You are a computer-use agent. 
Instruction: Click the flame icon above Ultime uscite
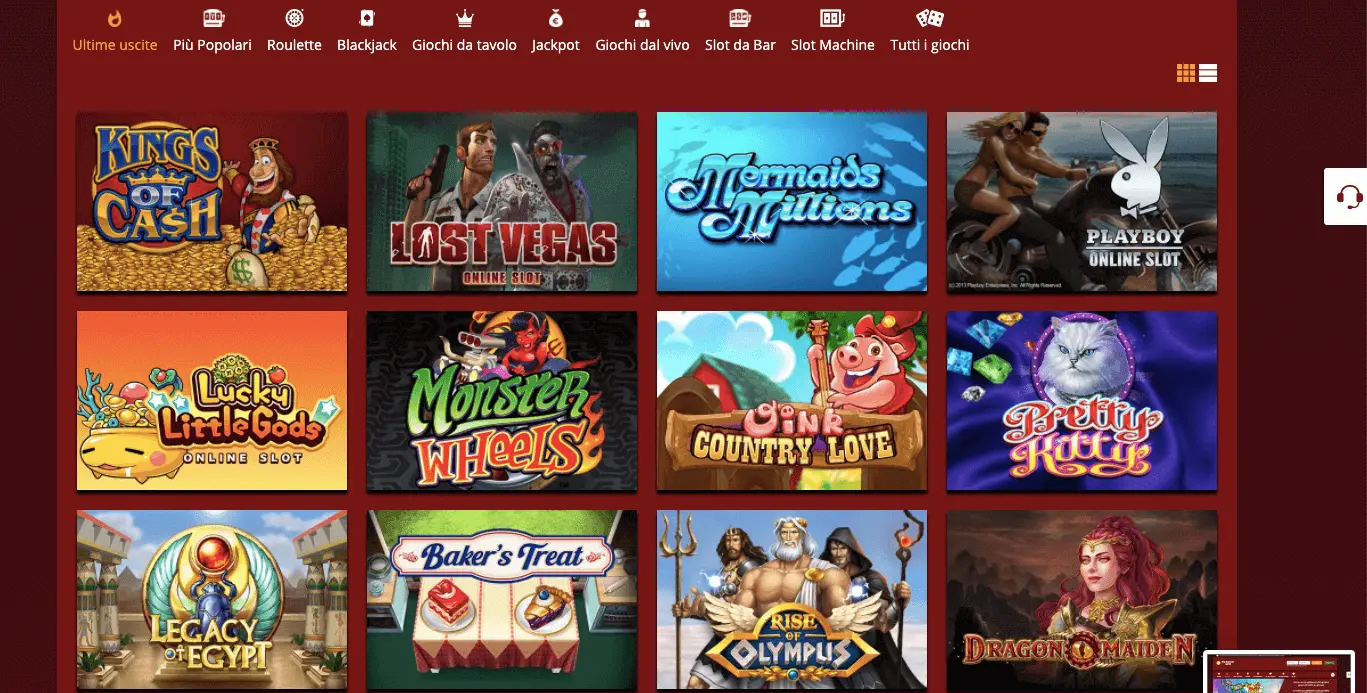point(114,18)
